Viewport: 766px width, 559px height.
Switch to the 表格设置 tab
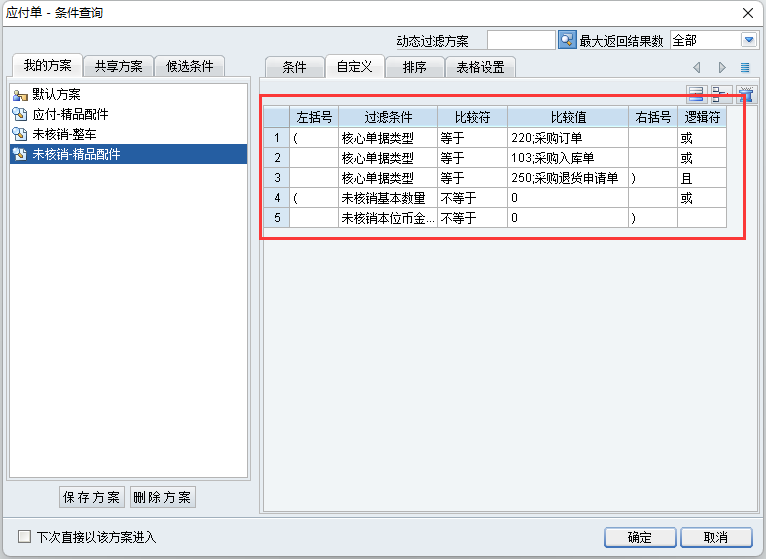click(x=480, y=67)
